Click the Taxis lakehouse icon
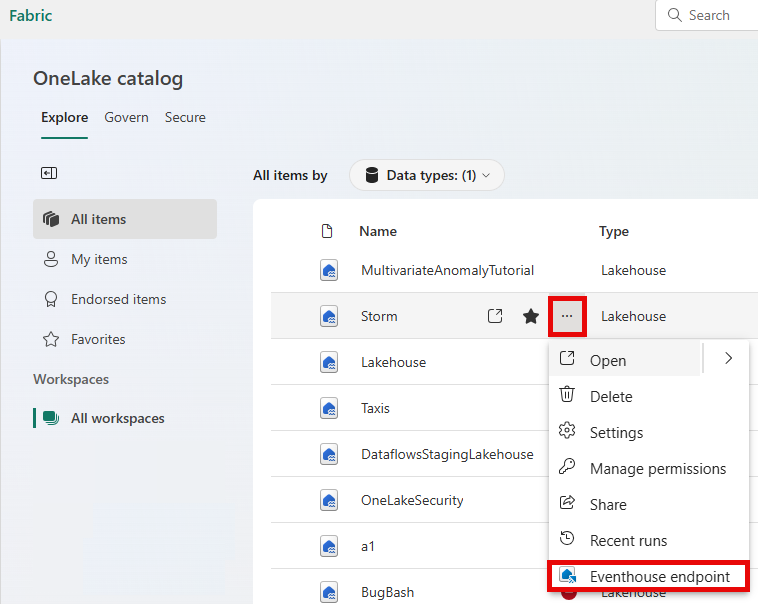 pos(328,408)
